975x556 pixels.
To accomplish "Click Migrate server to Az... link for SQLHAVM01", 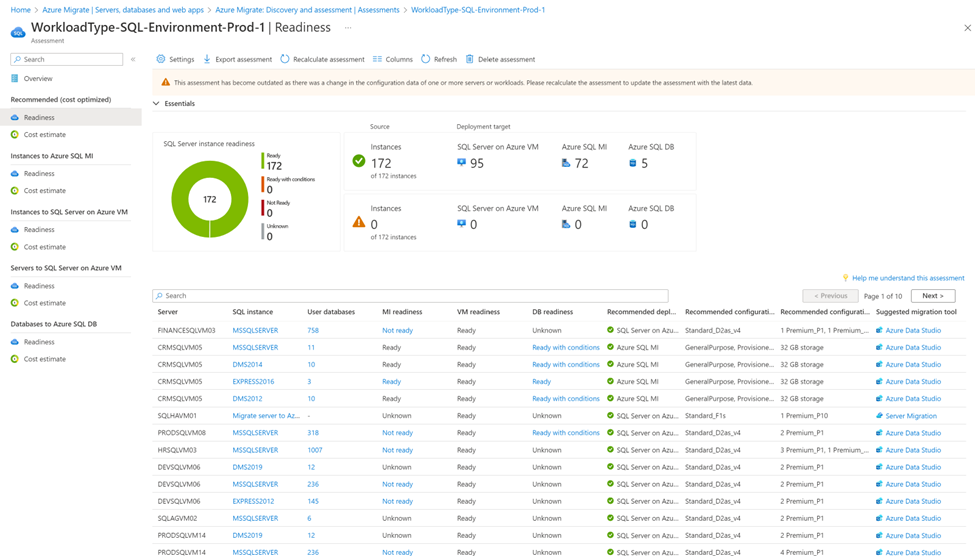I will (x=266, y=415).
